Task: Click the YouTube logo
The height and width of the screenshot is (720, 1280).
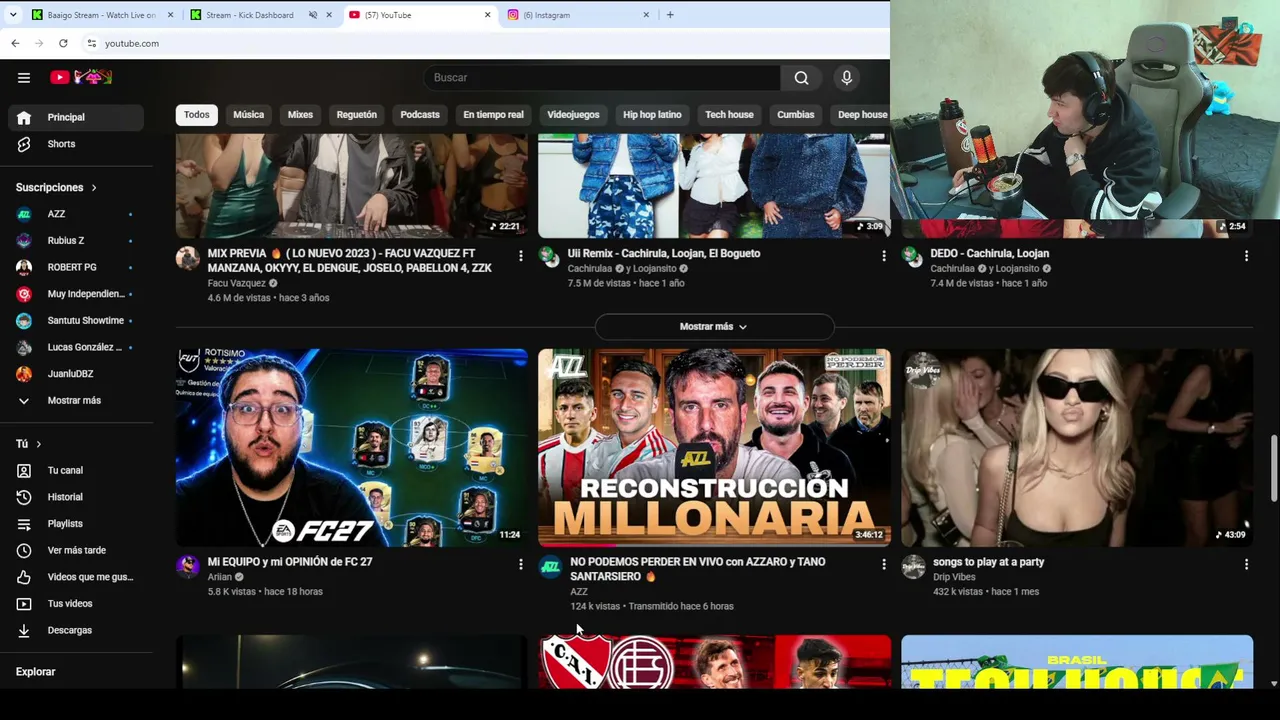Action: click(81, 77)
